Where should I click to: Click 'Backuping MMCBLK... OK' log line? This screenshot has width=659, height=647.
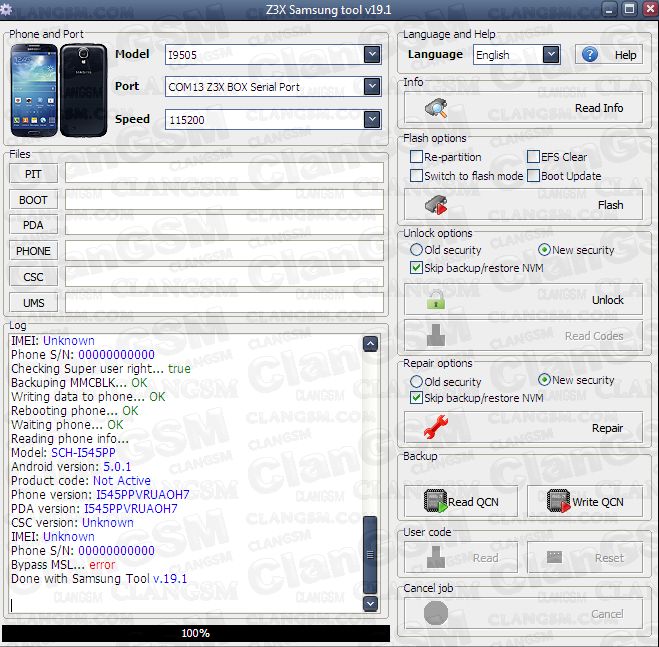click(79, 383)
